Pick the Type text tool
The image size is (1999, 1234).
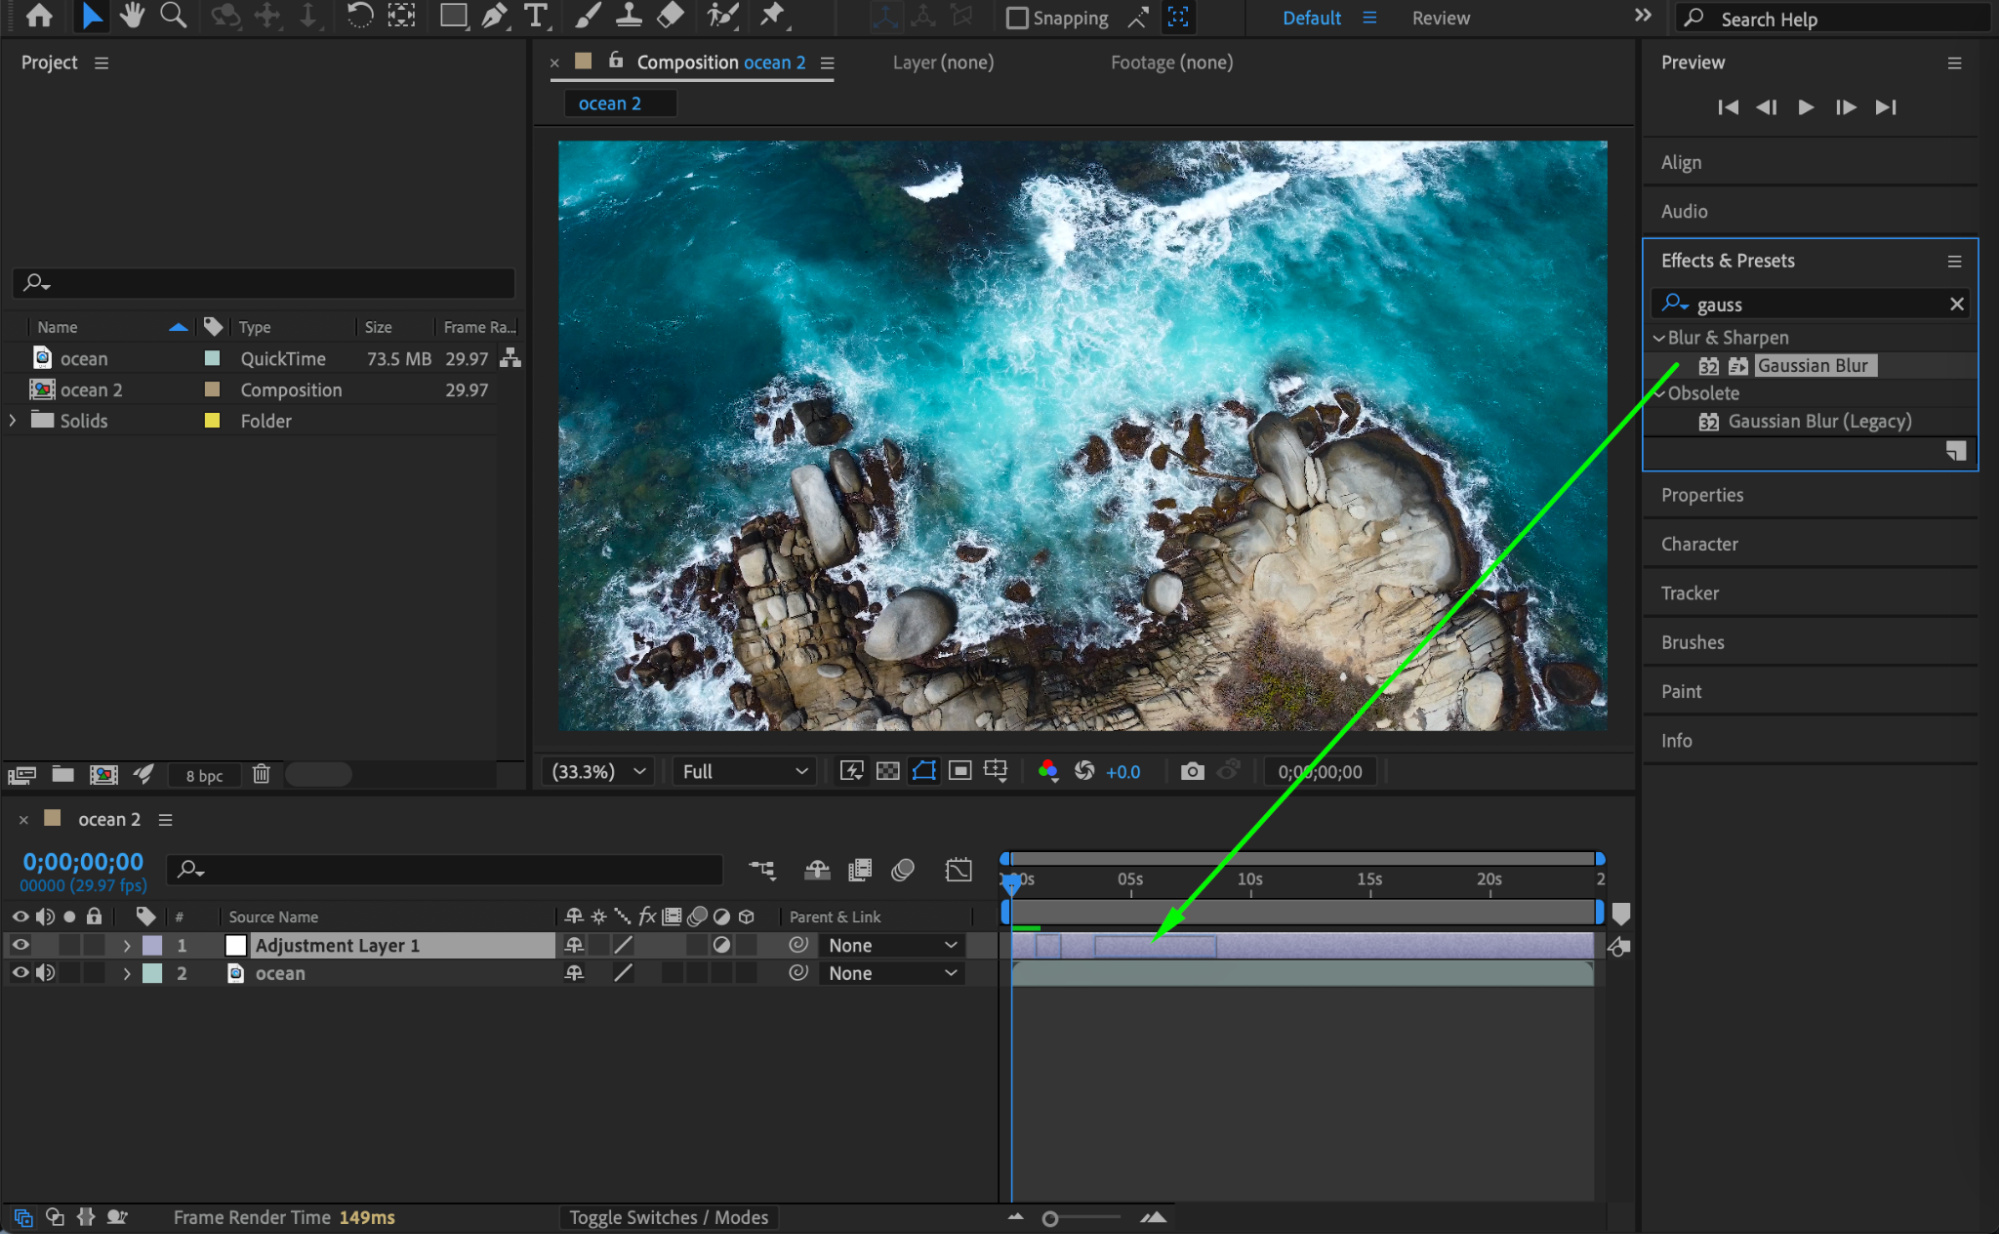point(536,16)
